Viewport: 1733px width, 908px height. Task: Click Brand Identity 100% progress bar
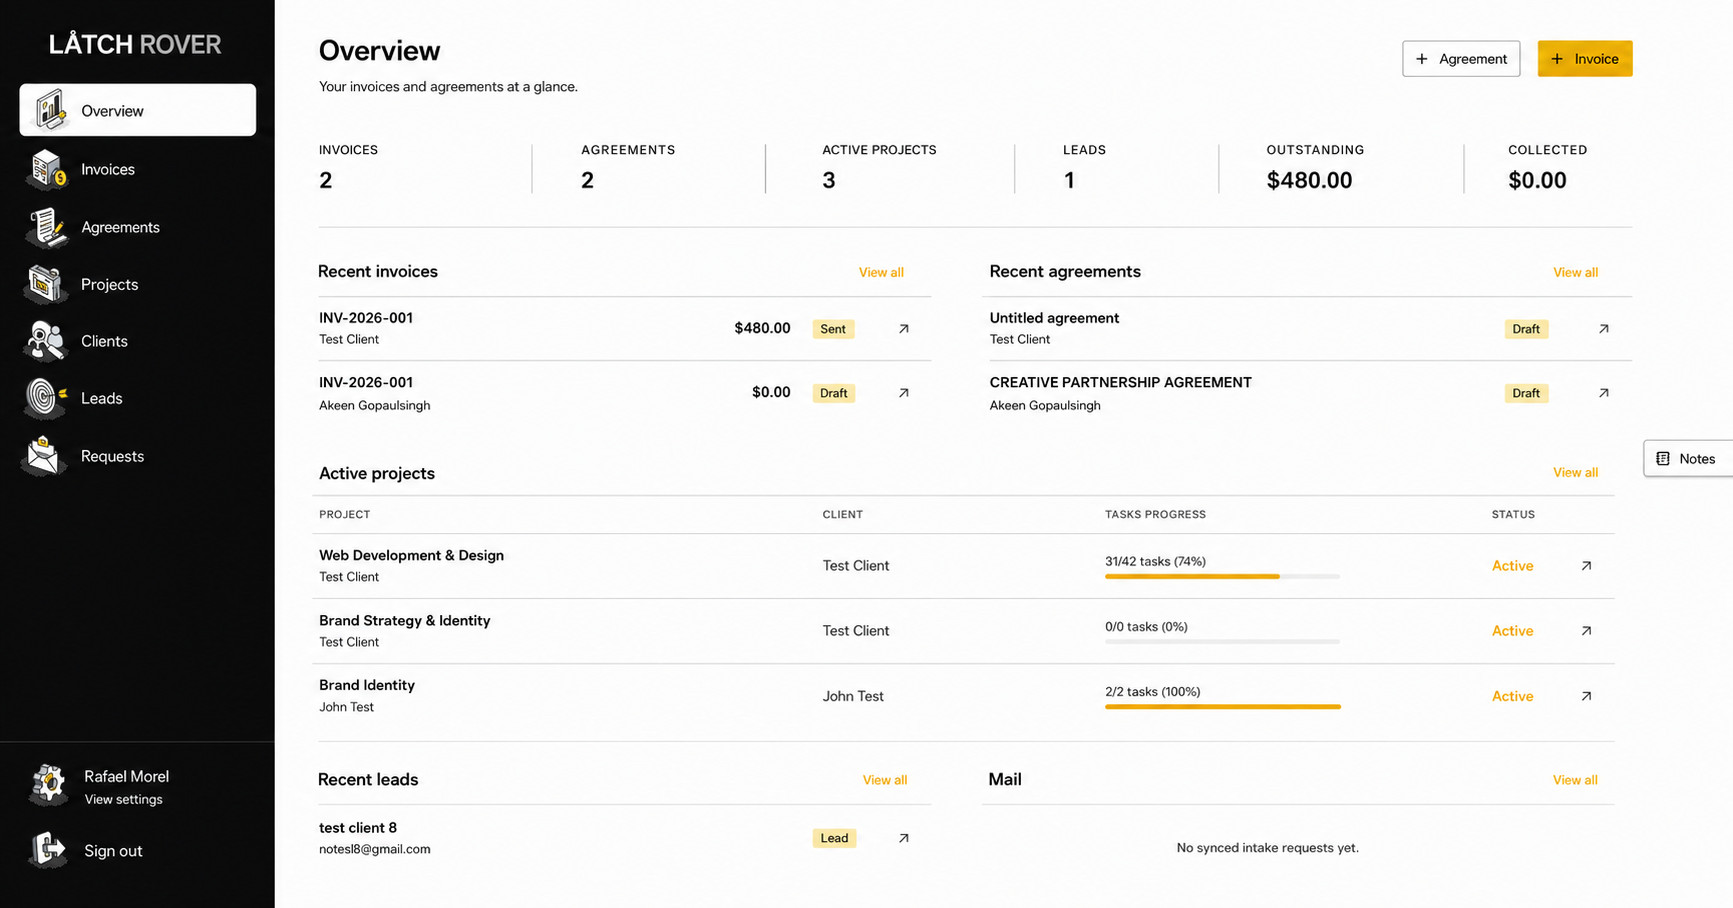[1222, 707]
